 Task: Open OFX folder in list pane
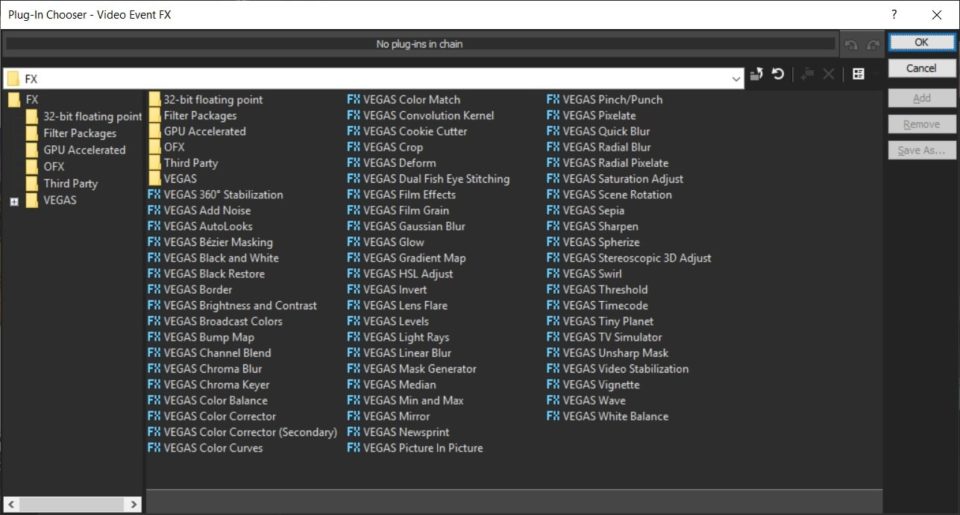[167, 148]
